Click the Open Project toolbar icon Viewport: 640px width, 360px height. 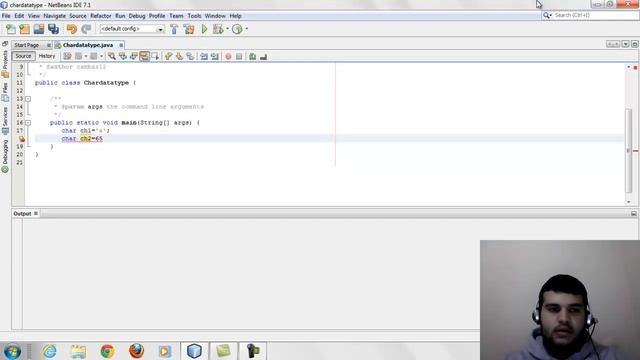pos(39,29)
